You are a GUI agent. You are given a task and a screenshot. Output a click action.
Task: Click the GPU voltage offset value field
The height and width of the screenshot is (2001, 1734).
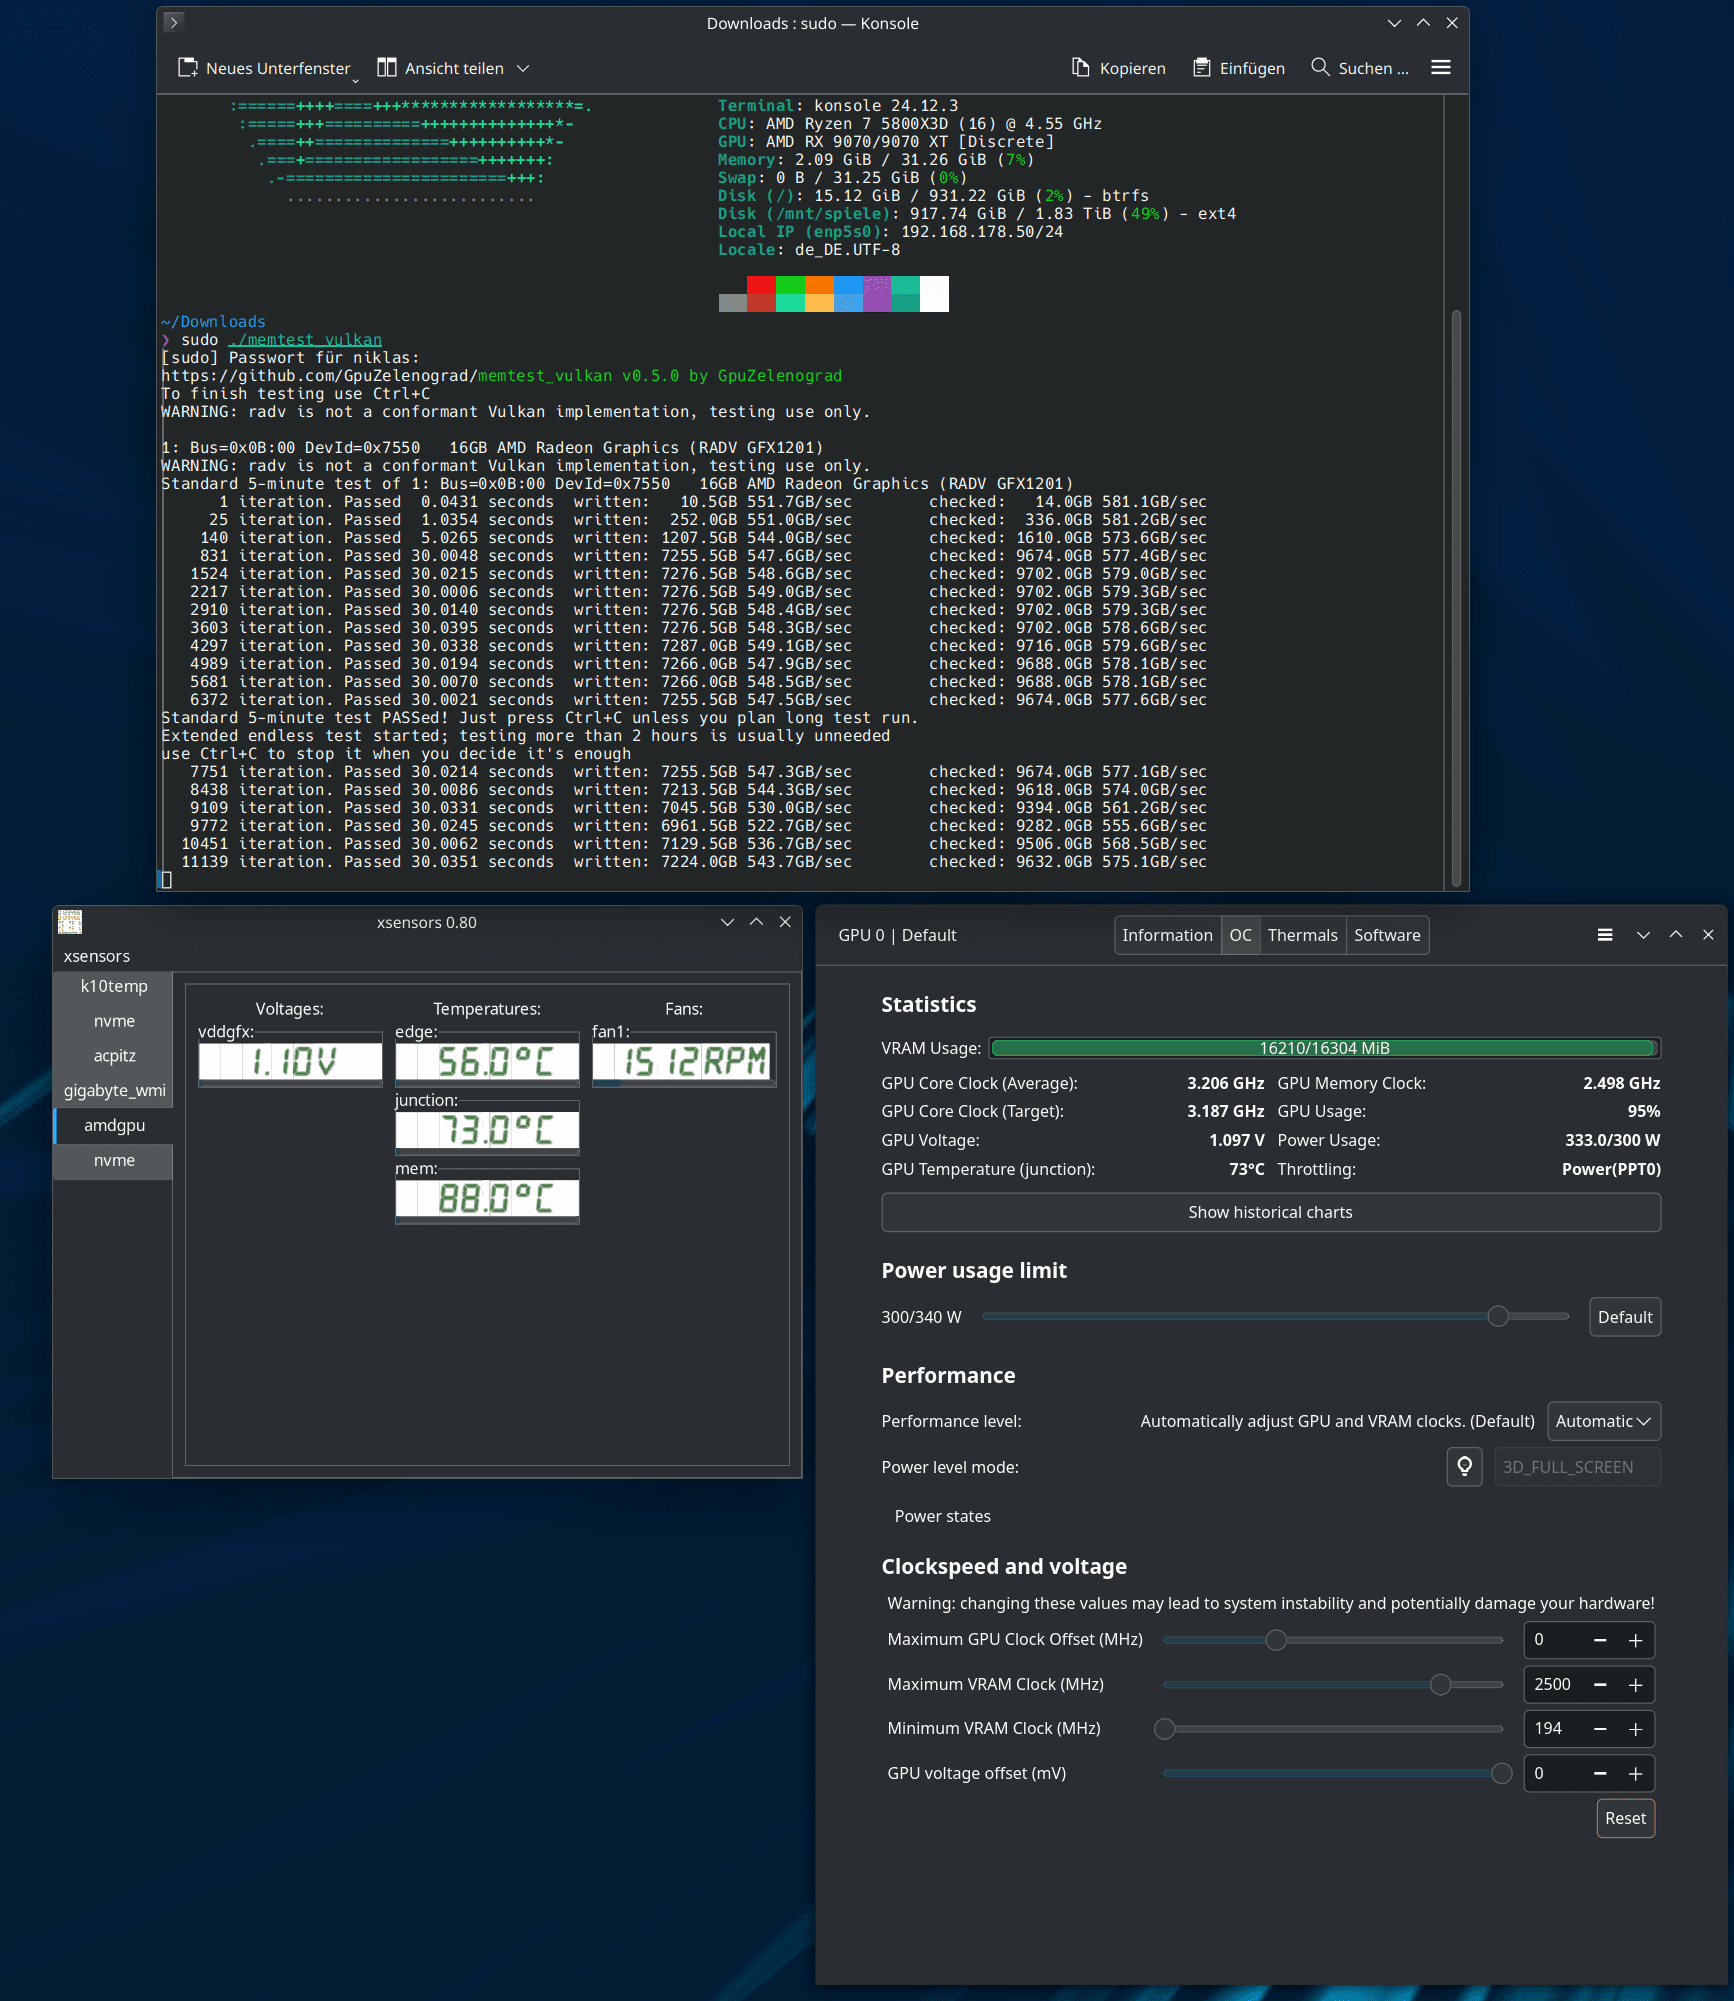pyautogui.click(x=1553, y=1774)
